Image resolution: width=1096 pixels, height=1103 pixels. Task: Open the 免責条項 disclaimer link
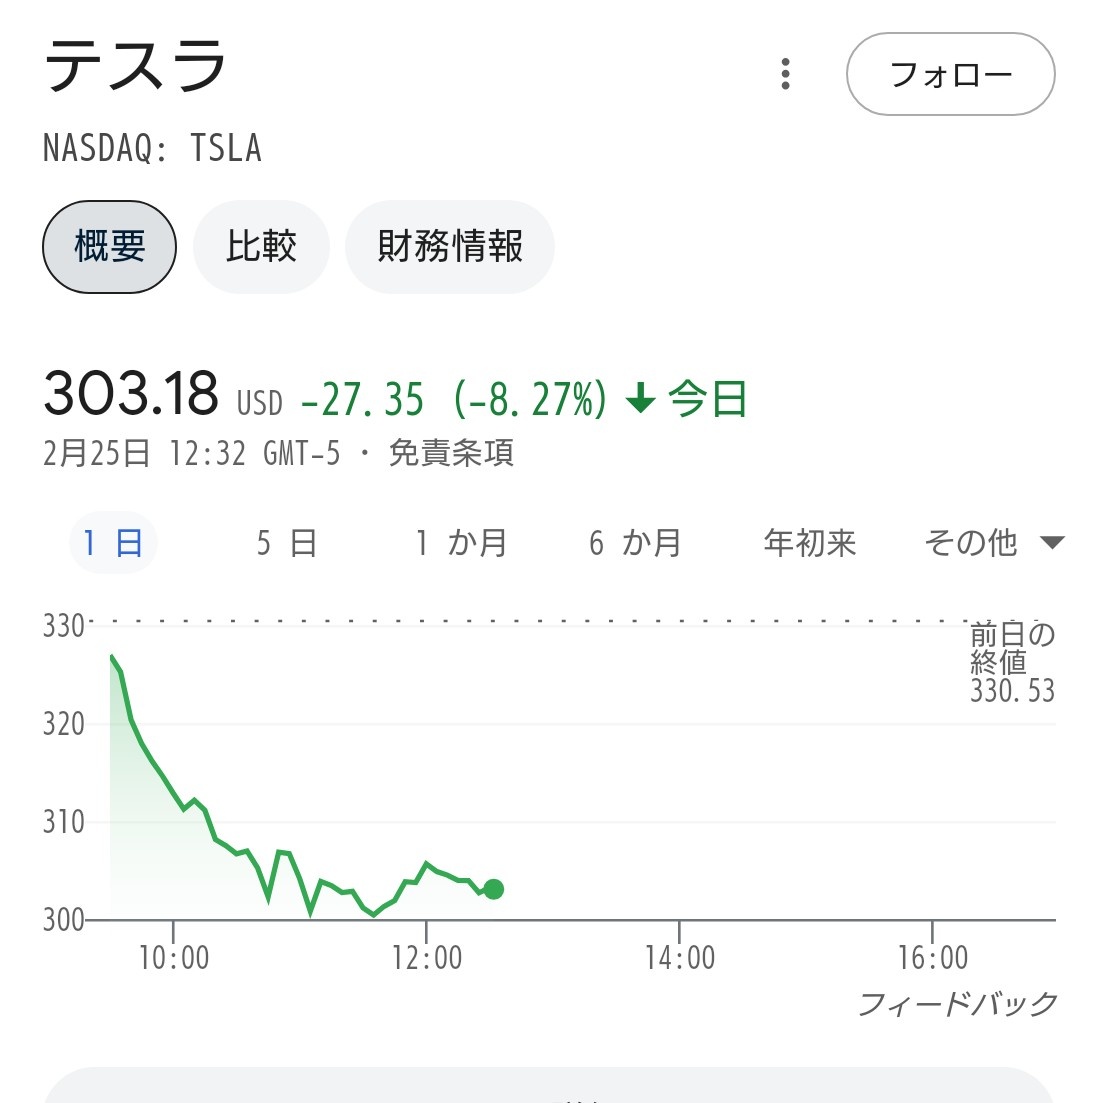(x=451, y=454)
